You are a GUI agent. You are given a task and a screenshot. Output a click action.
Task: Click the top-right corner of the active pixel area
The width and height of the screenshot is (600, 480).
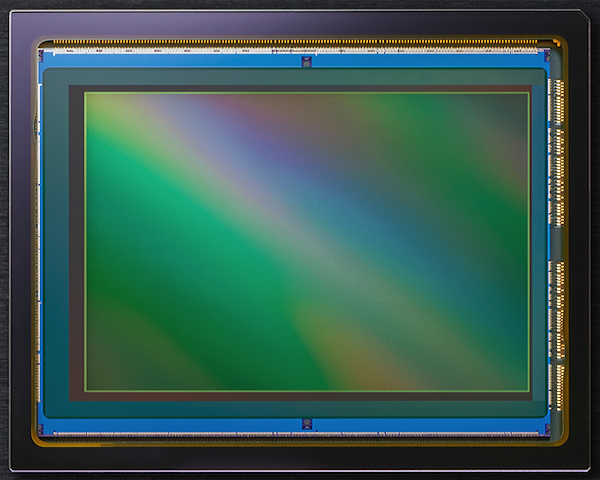point(529,94)
